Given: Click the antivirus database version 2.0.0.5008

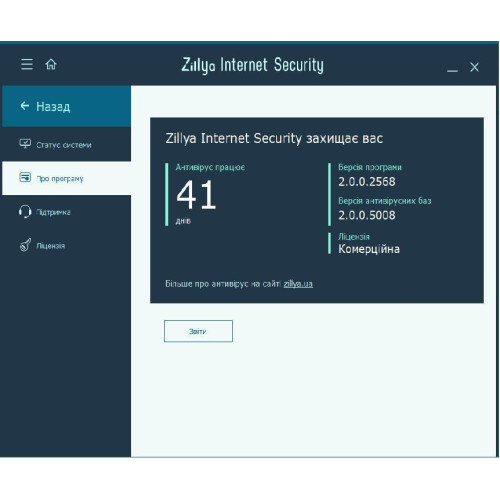Looking at the screenshot, I should [x=367, y=215].
